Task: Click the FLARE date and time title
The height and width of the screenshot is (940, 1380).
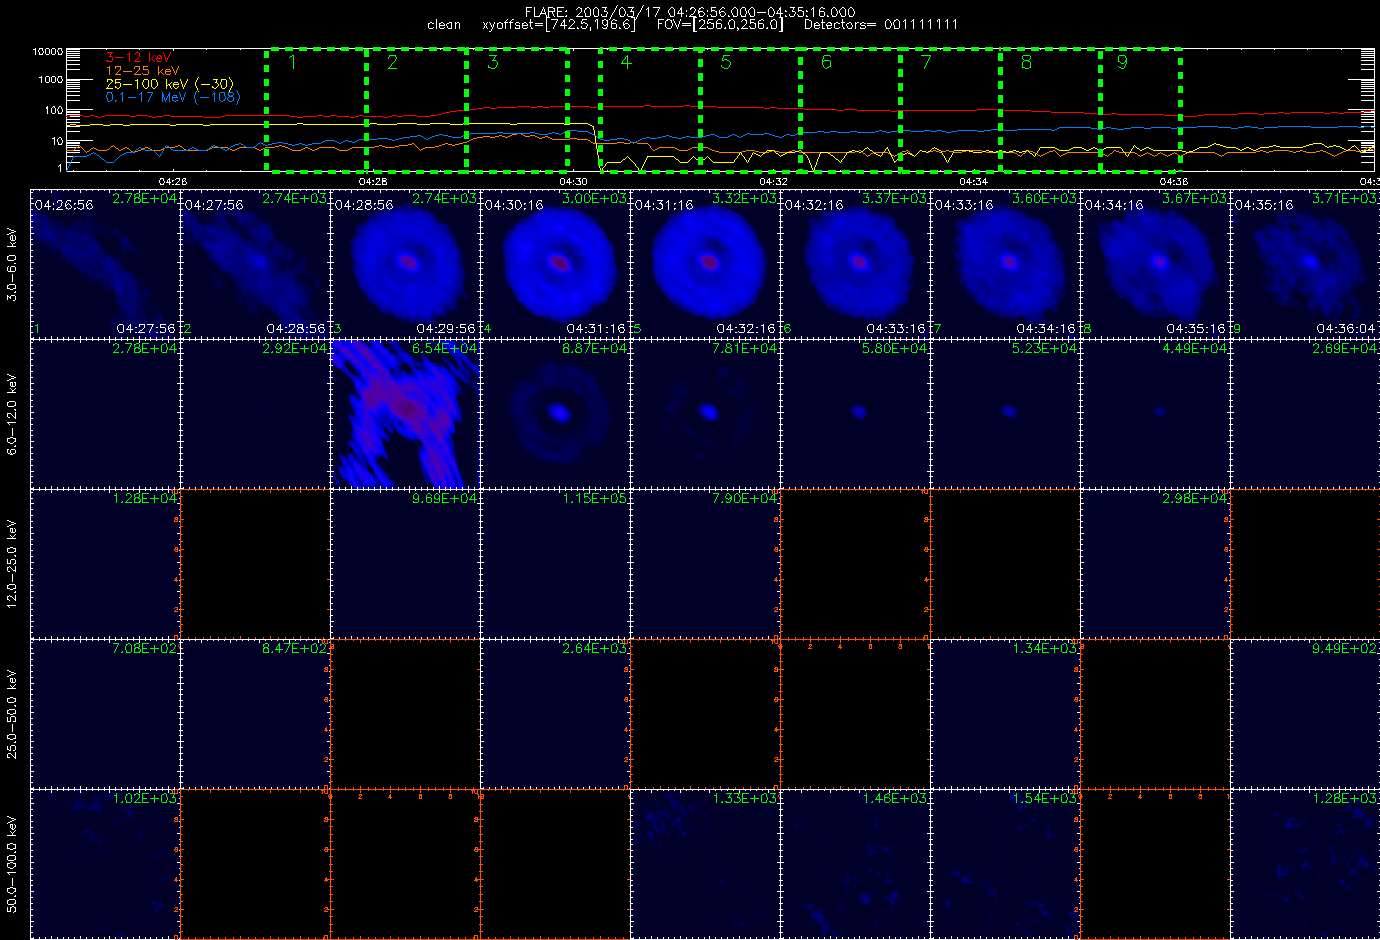Action: [x=690, y=12]
